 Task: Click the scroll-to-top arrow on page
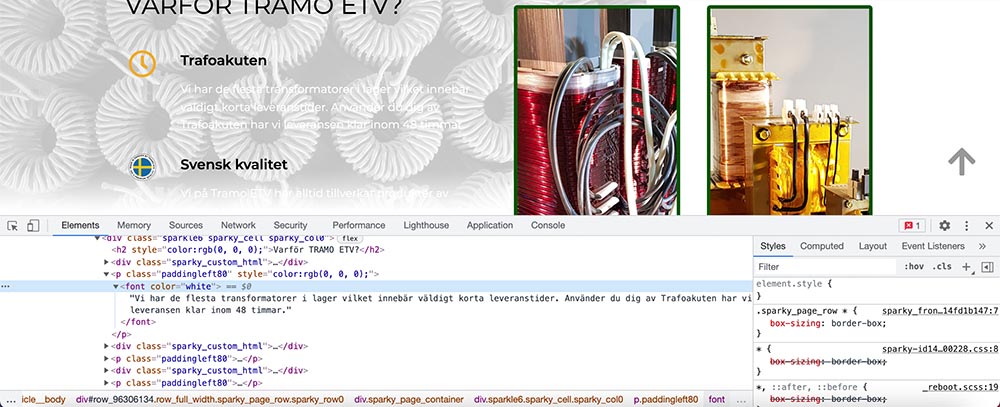[x=962, y=161]
